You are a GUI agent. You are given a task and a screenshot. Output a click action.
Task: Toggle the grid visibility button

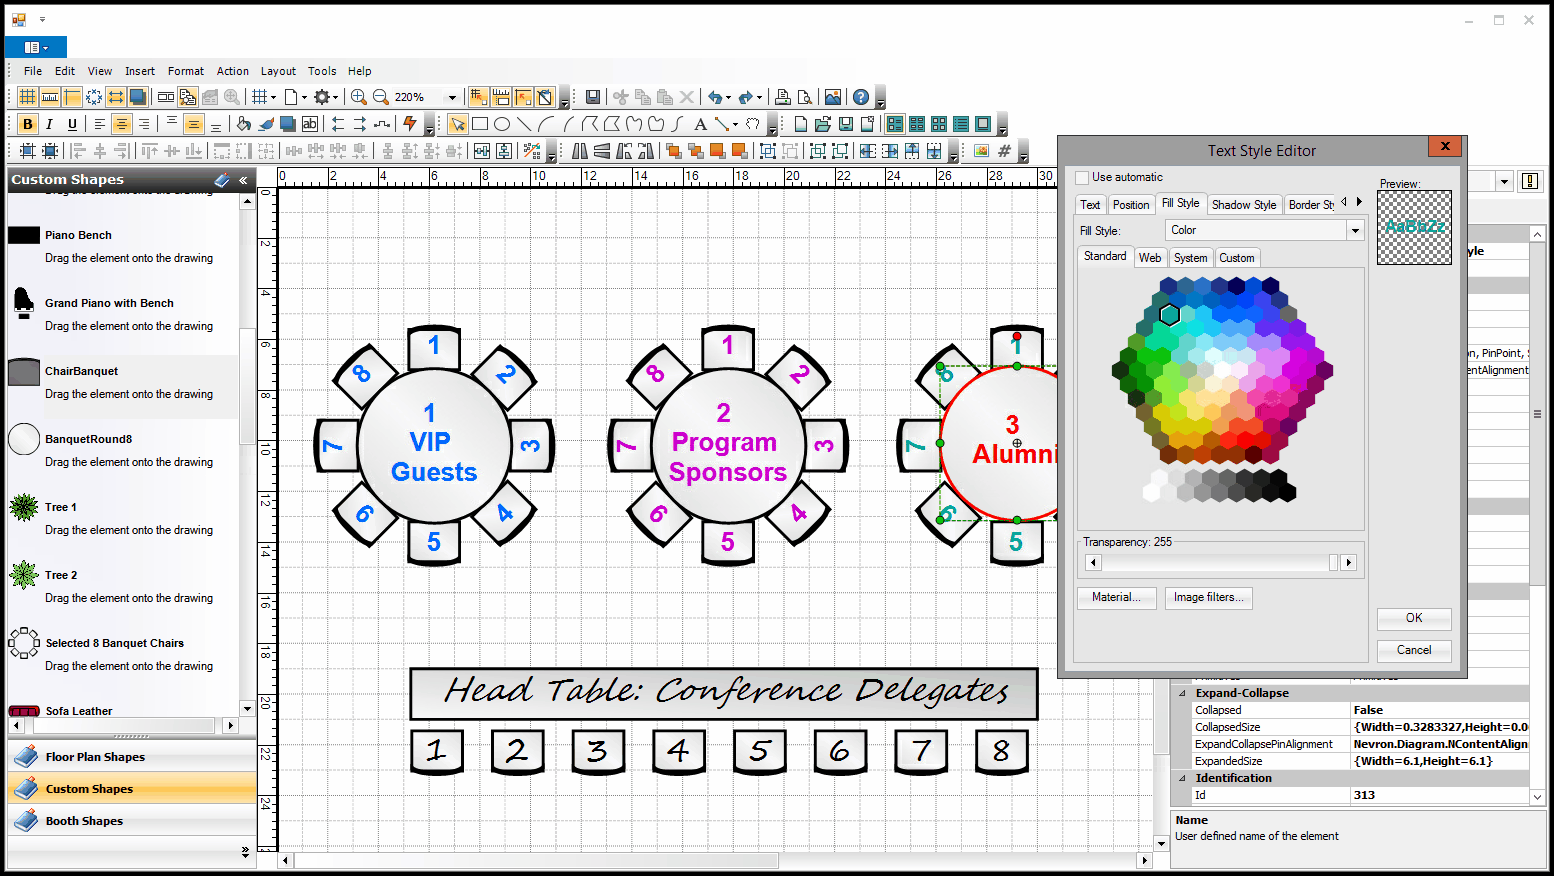(27, 97)
